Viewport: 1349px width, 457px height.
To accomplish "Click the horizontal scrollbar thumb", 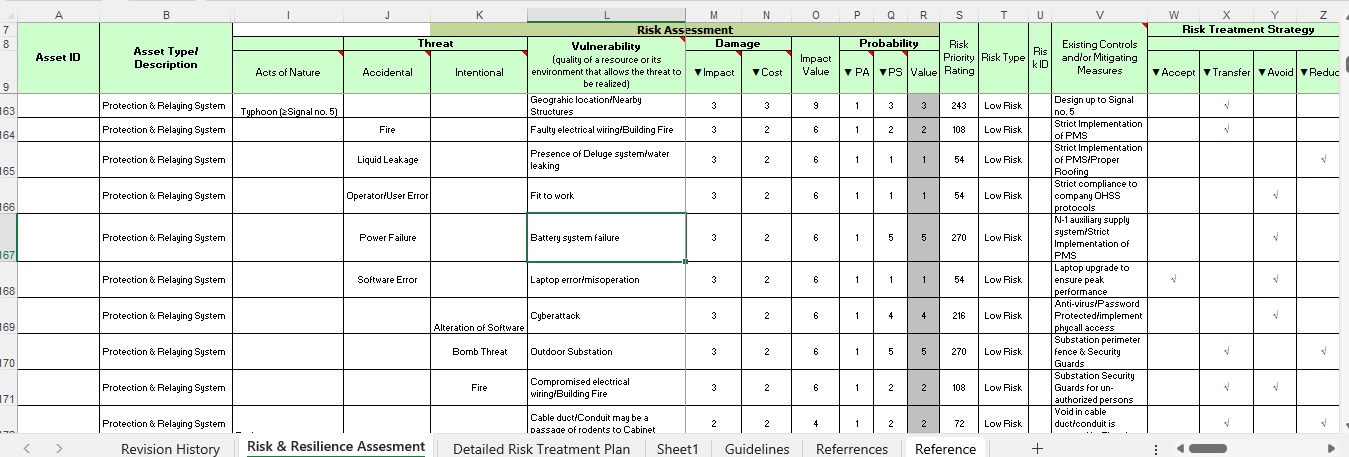I will tap(1207, 449).
